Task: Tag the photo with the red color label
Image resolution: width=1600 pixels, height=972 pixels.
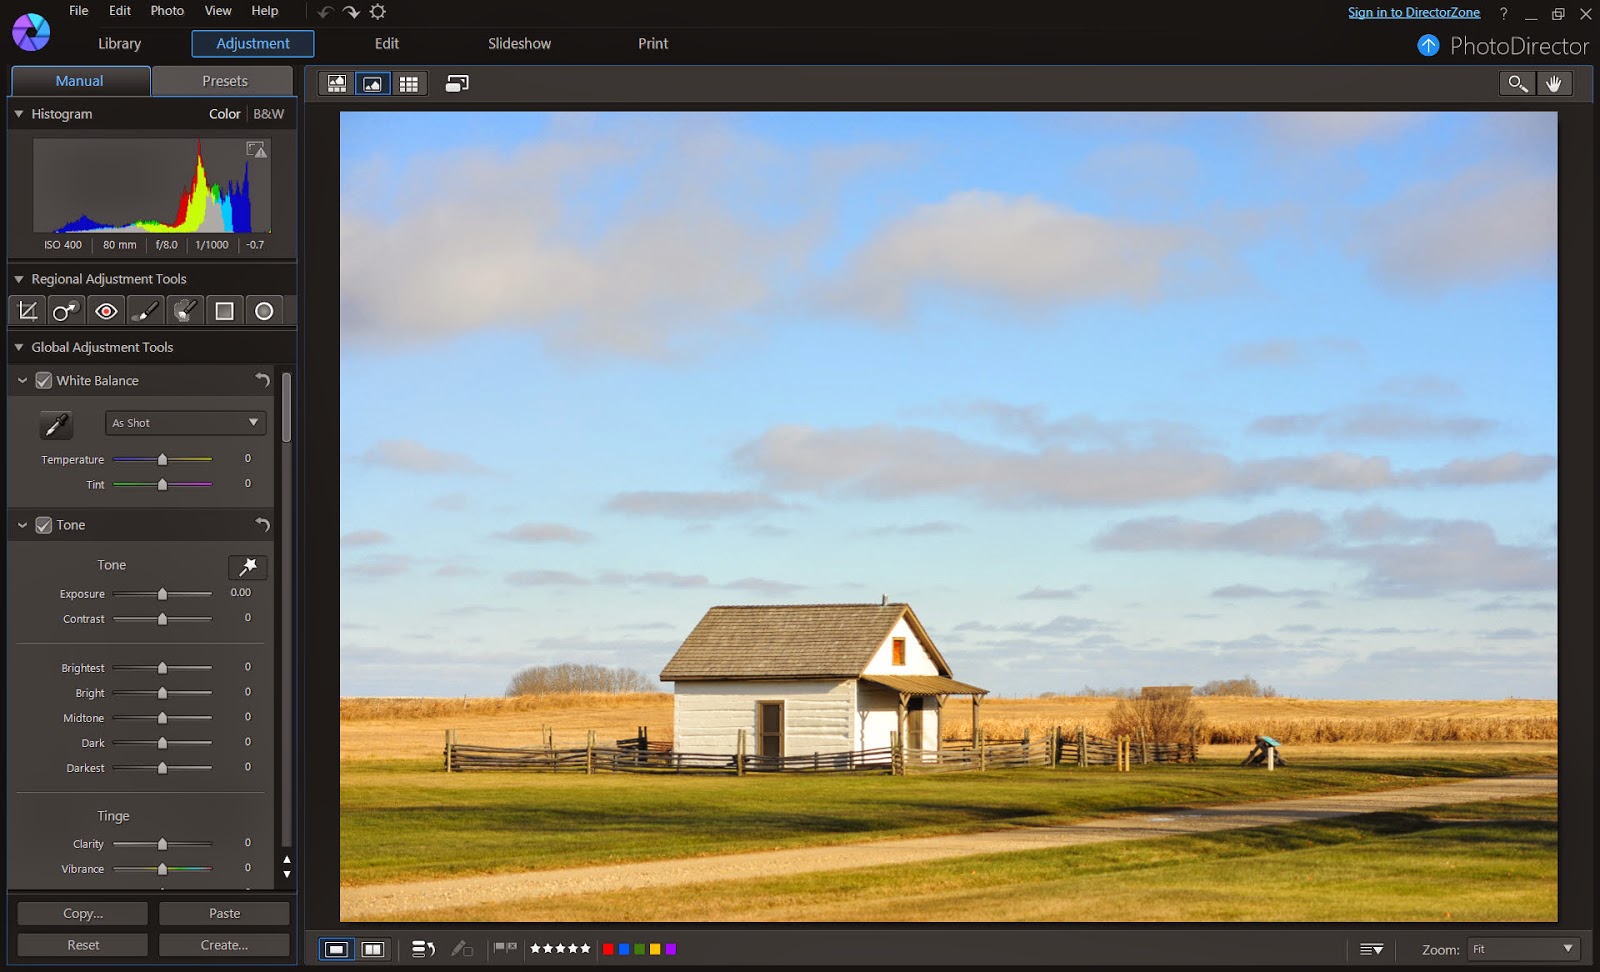Action: [607, 948]
